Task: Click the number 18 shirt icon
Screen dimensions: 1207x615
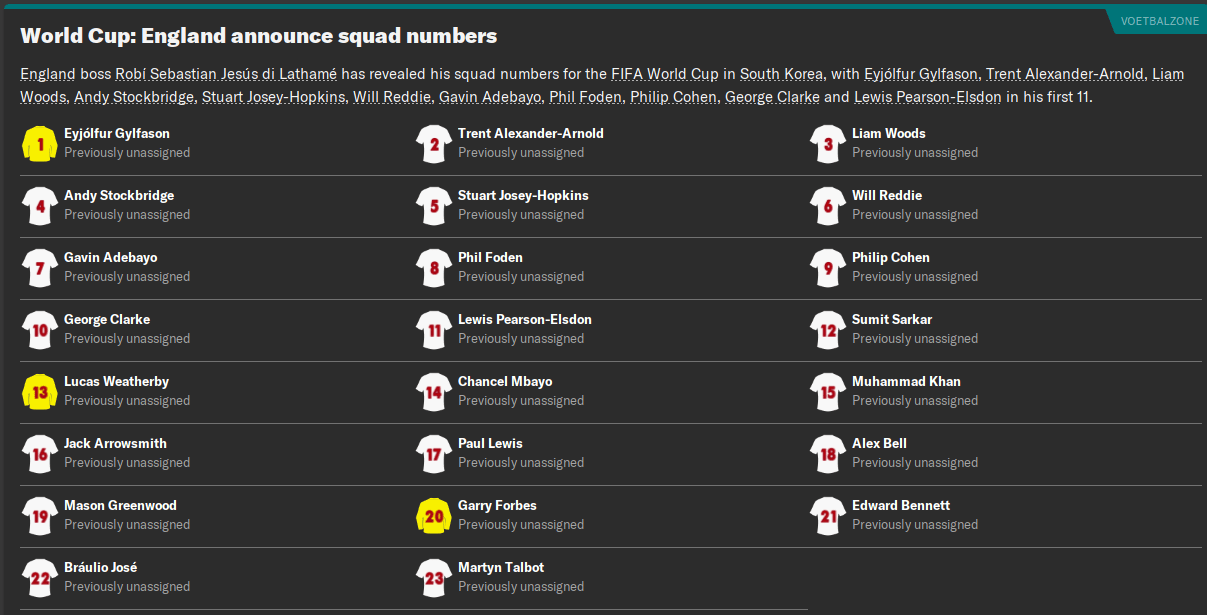Action: 828,454
